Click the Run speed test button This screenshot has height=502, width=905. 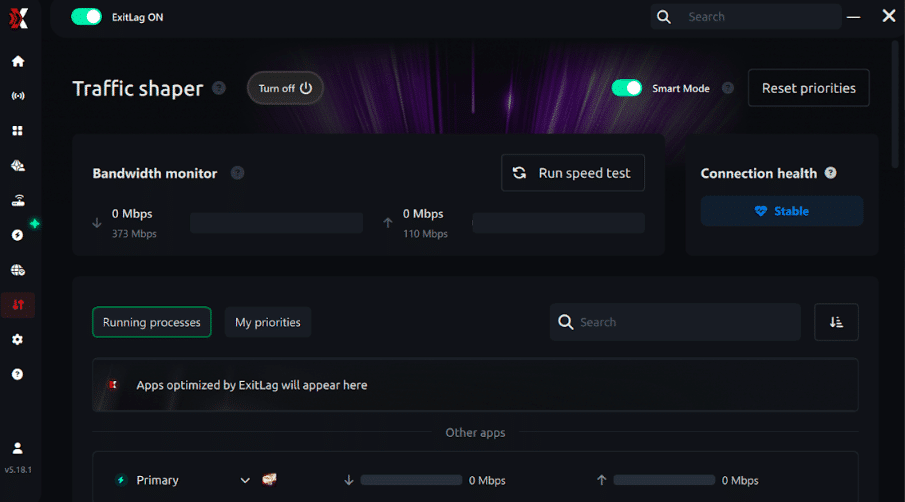(572, 173)
